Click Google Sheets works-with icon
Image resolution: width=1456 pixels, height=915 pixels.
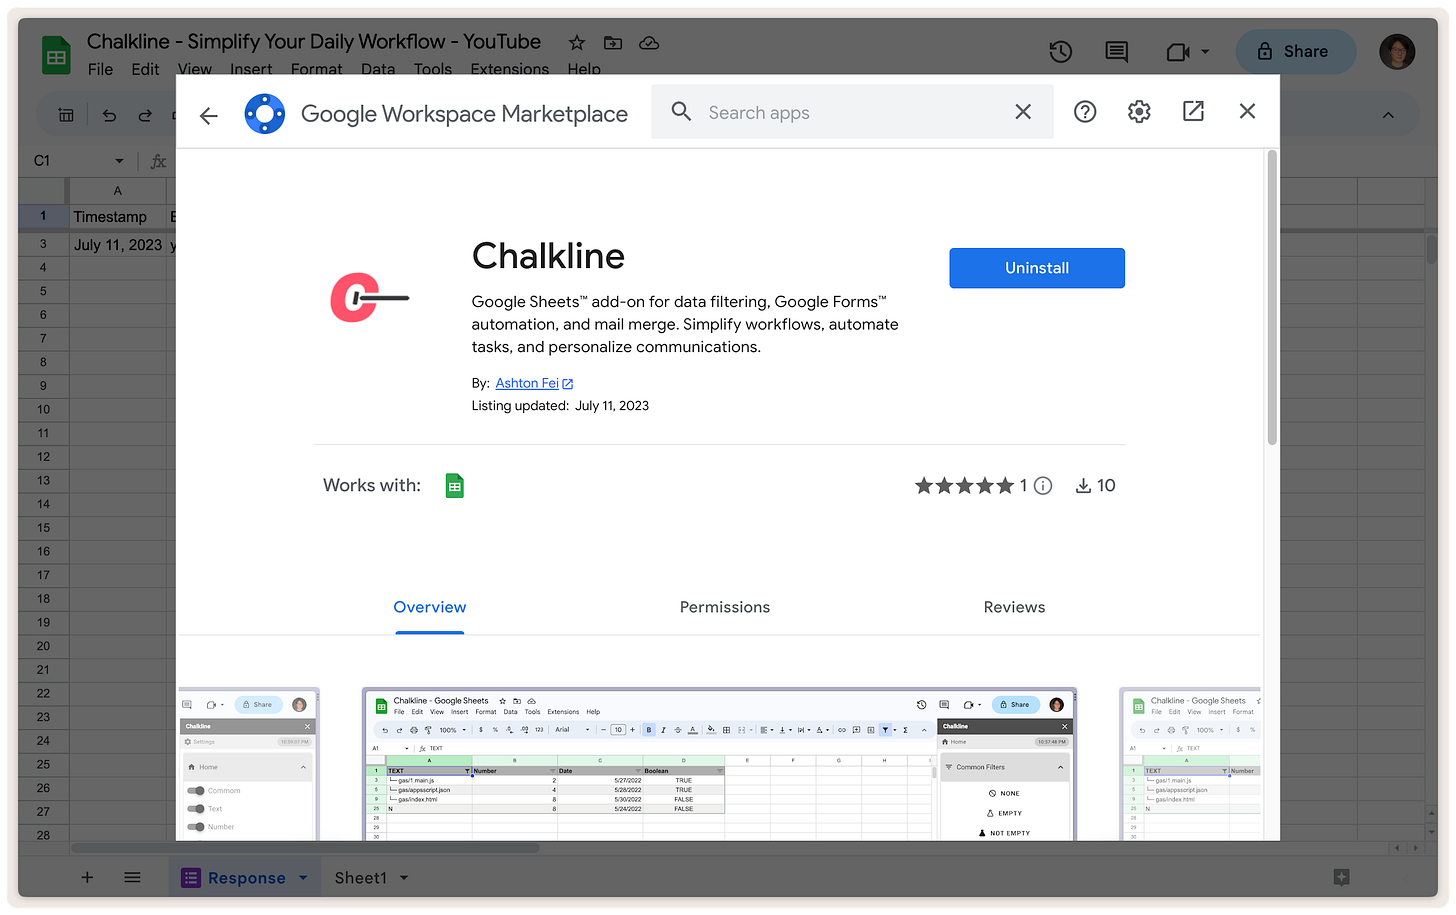pos(455,485)
